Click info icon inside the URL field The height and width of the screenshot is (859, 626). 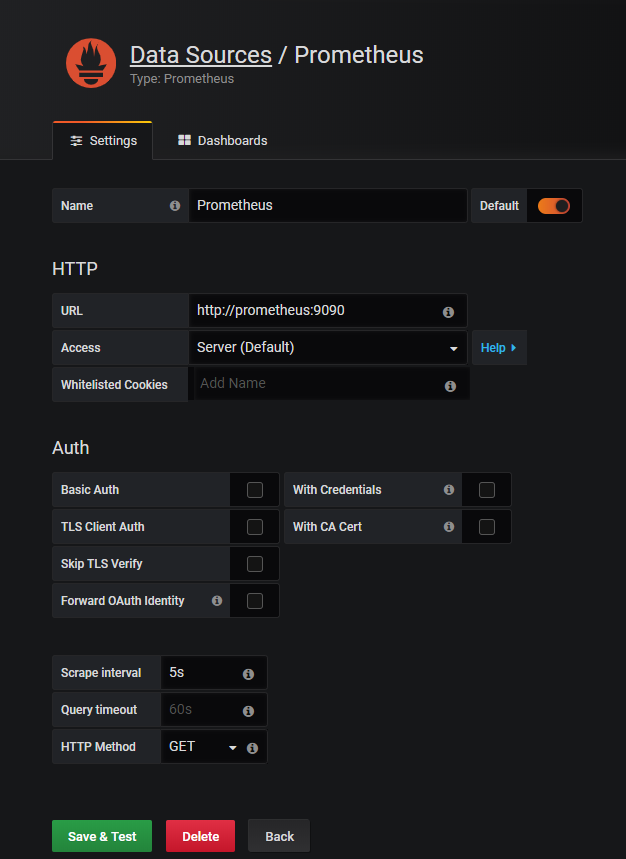tap(448, 312)
